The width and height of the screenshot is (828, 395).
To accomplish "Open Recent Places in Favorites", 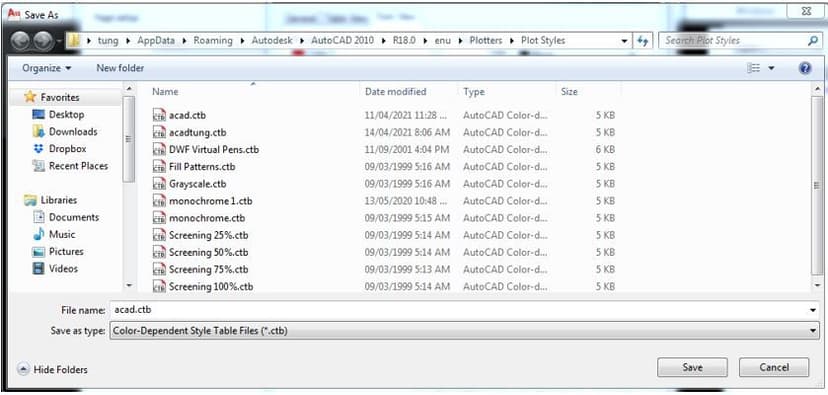I will point(78,166).
